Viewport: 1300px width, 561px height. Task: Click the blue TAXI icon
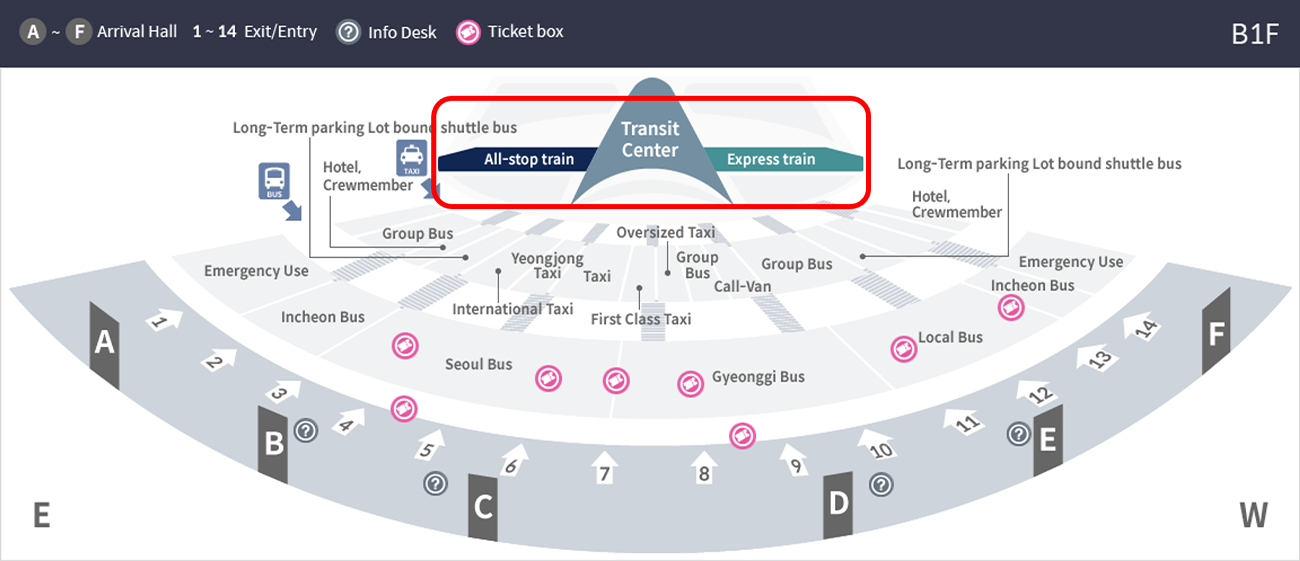click(411, 158)
